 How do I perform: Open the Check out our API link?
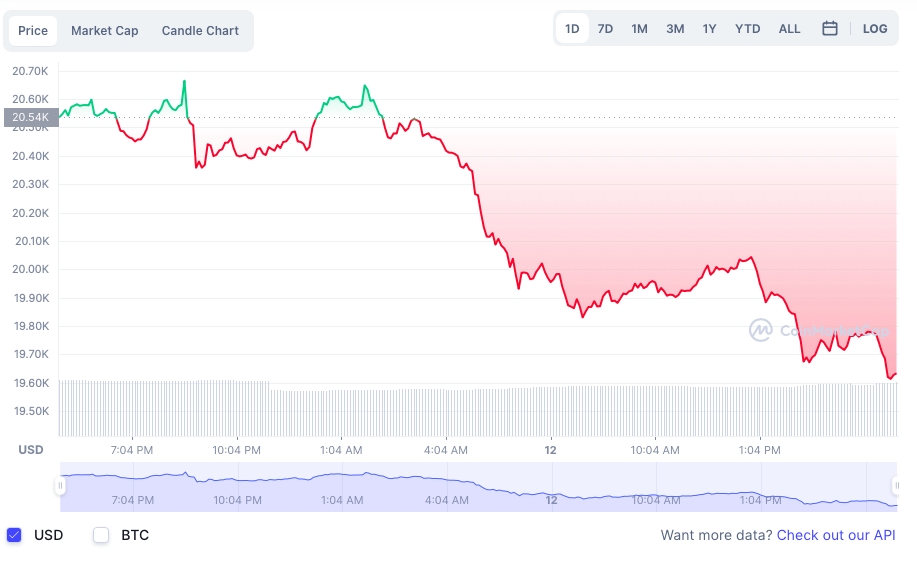point(836,535)
